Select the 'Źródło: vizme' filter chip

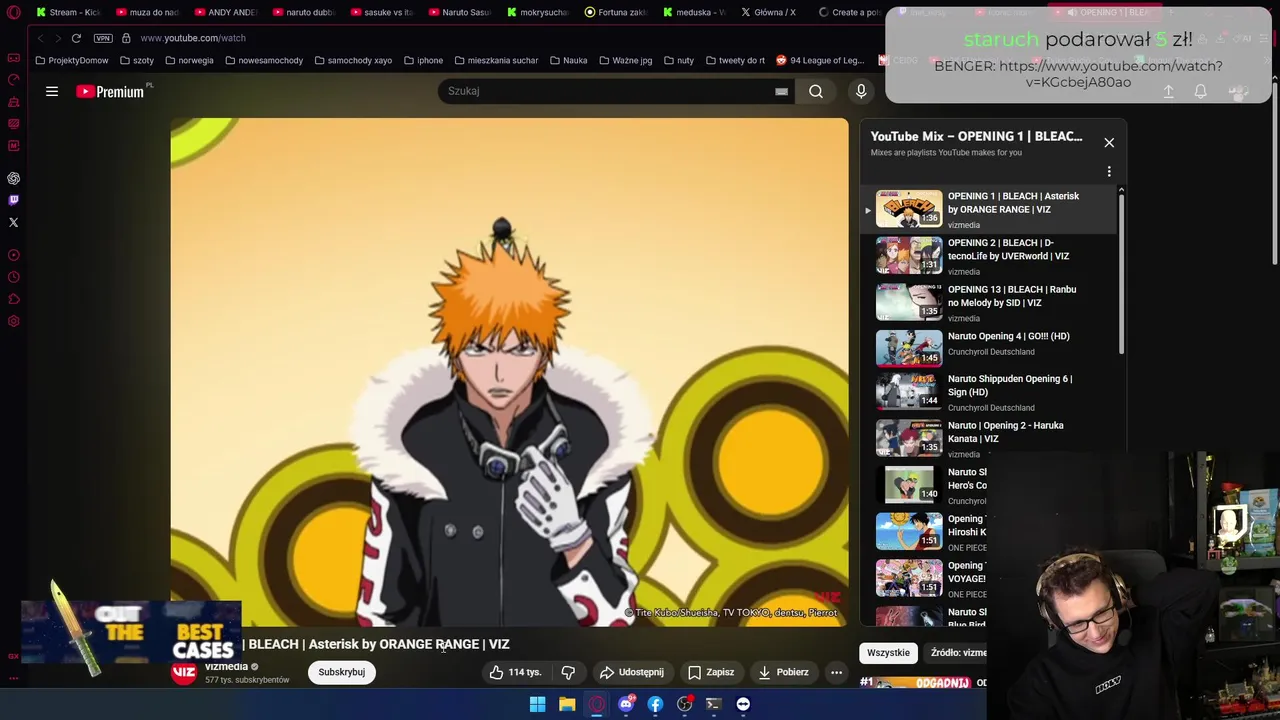[955, 653]
